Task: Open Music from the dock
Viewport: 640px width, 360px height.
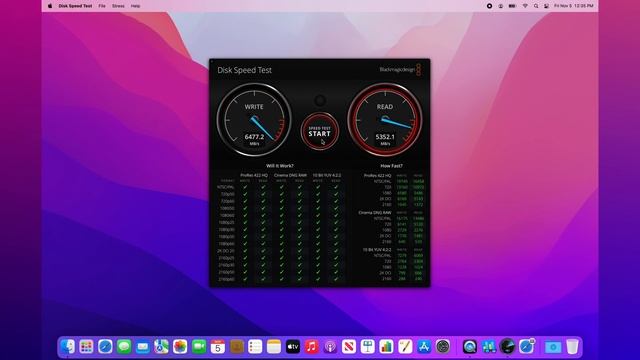Action: [x=311, y=347]
